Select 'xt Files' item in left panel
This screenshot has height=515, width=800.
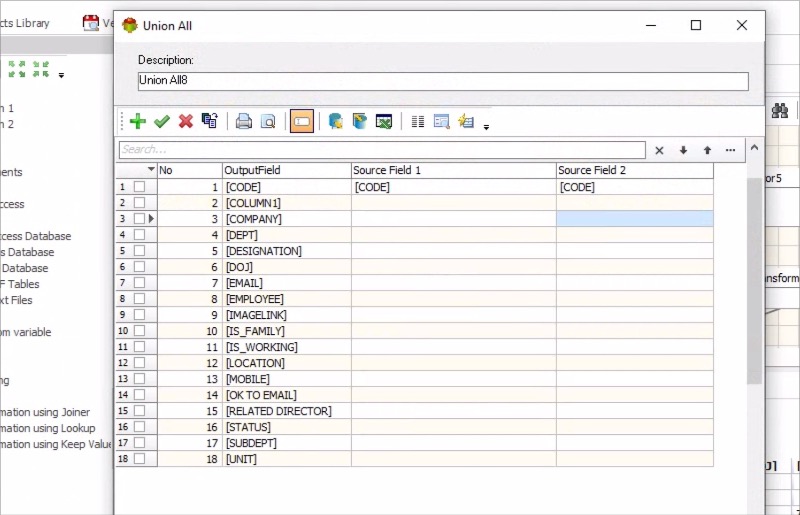tap(16, 300)
